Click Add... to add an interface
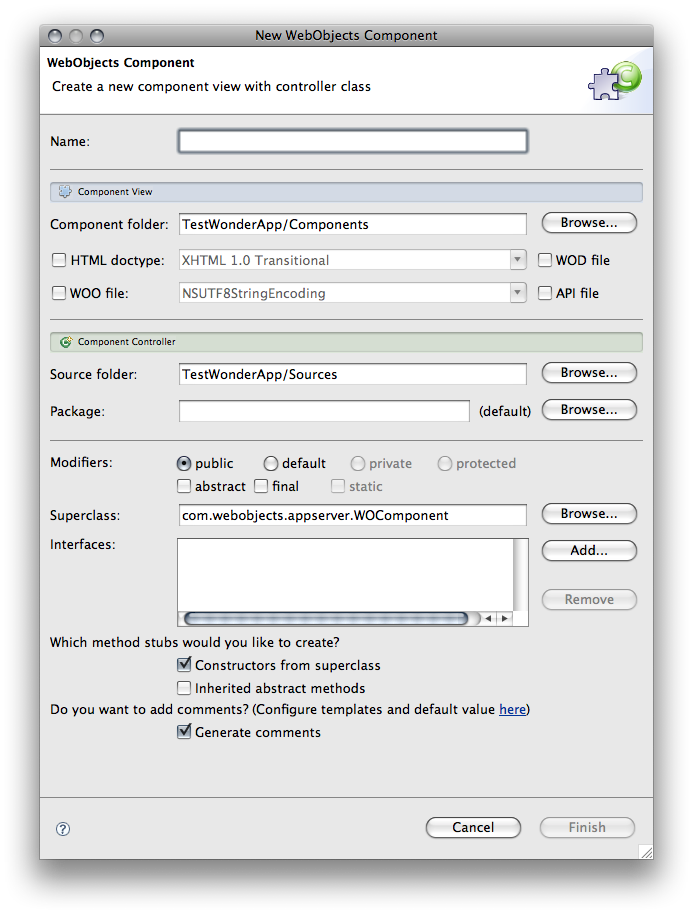Image resolution: width=693 pixels, height=914 pixels. 589,550
